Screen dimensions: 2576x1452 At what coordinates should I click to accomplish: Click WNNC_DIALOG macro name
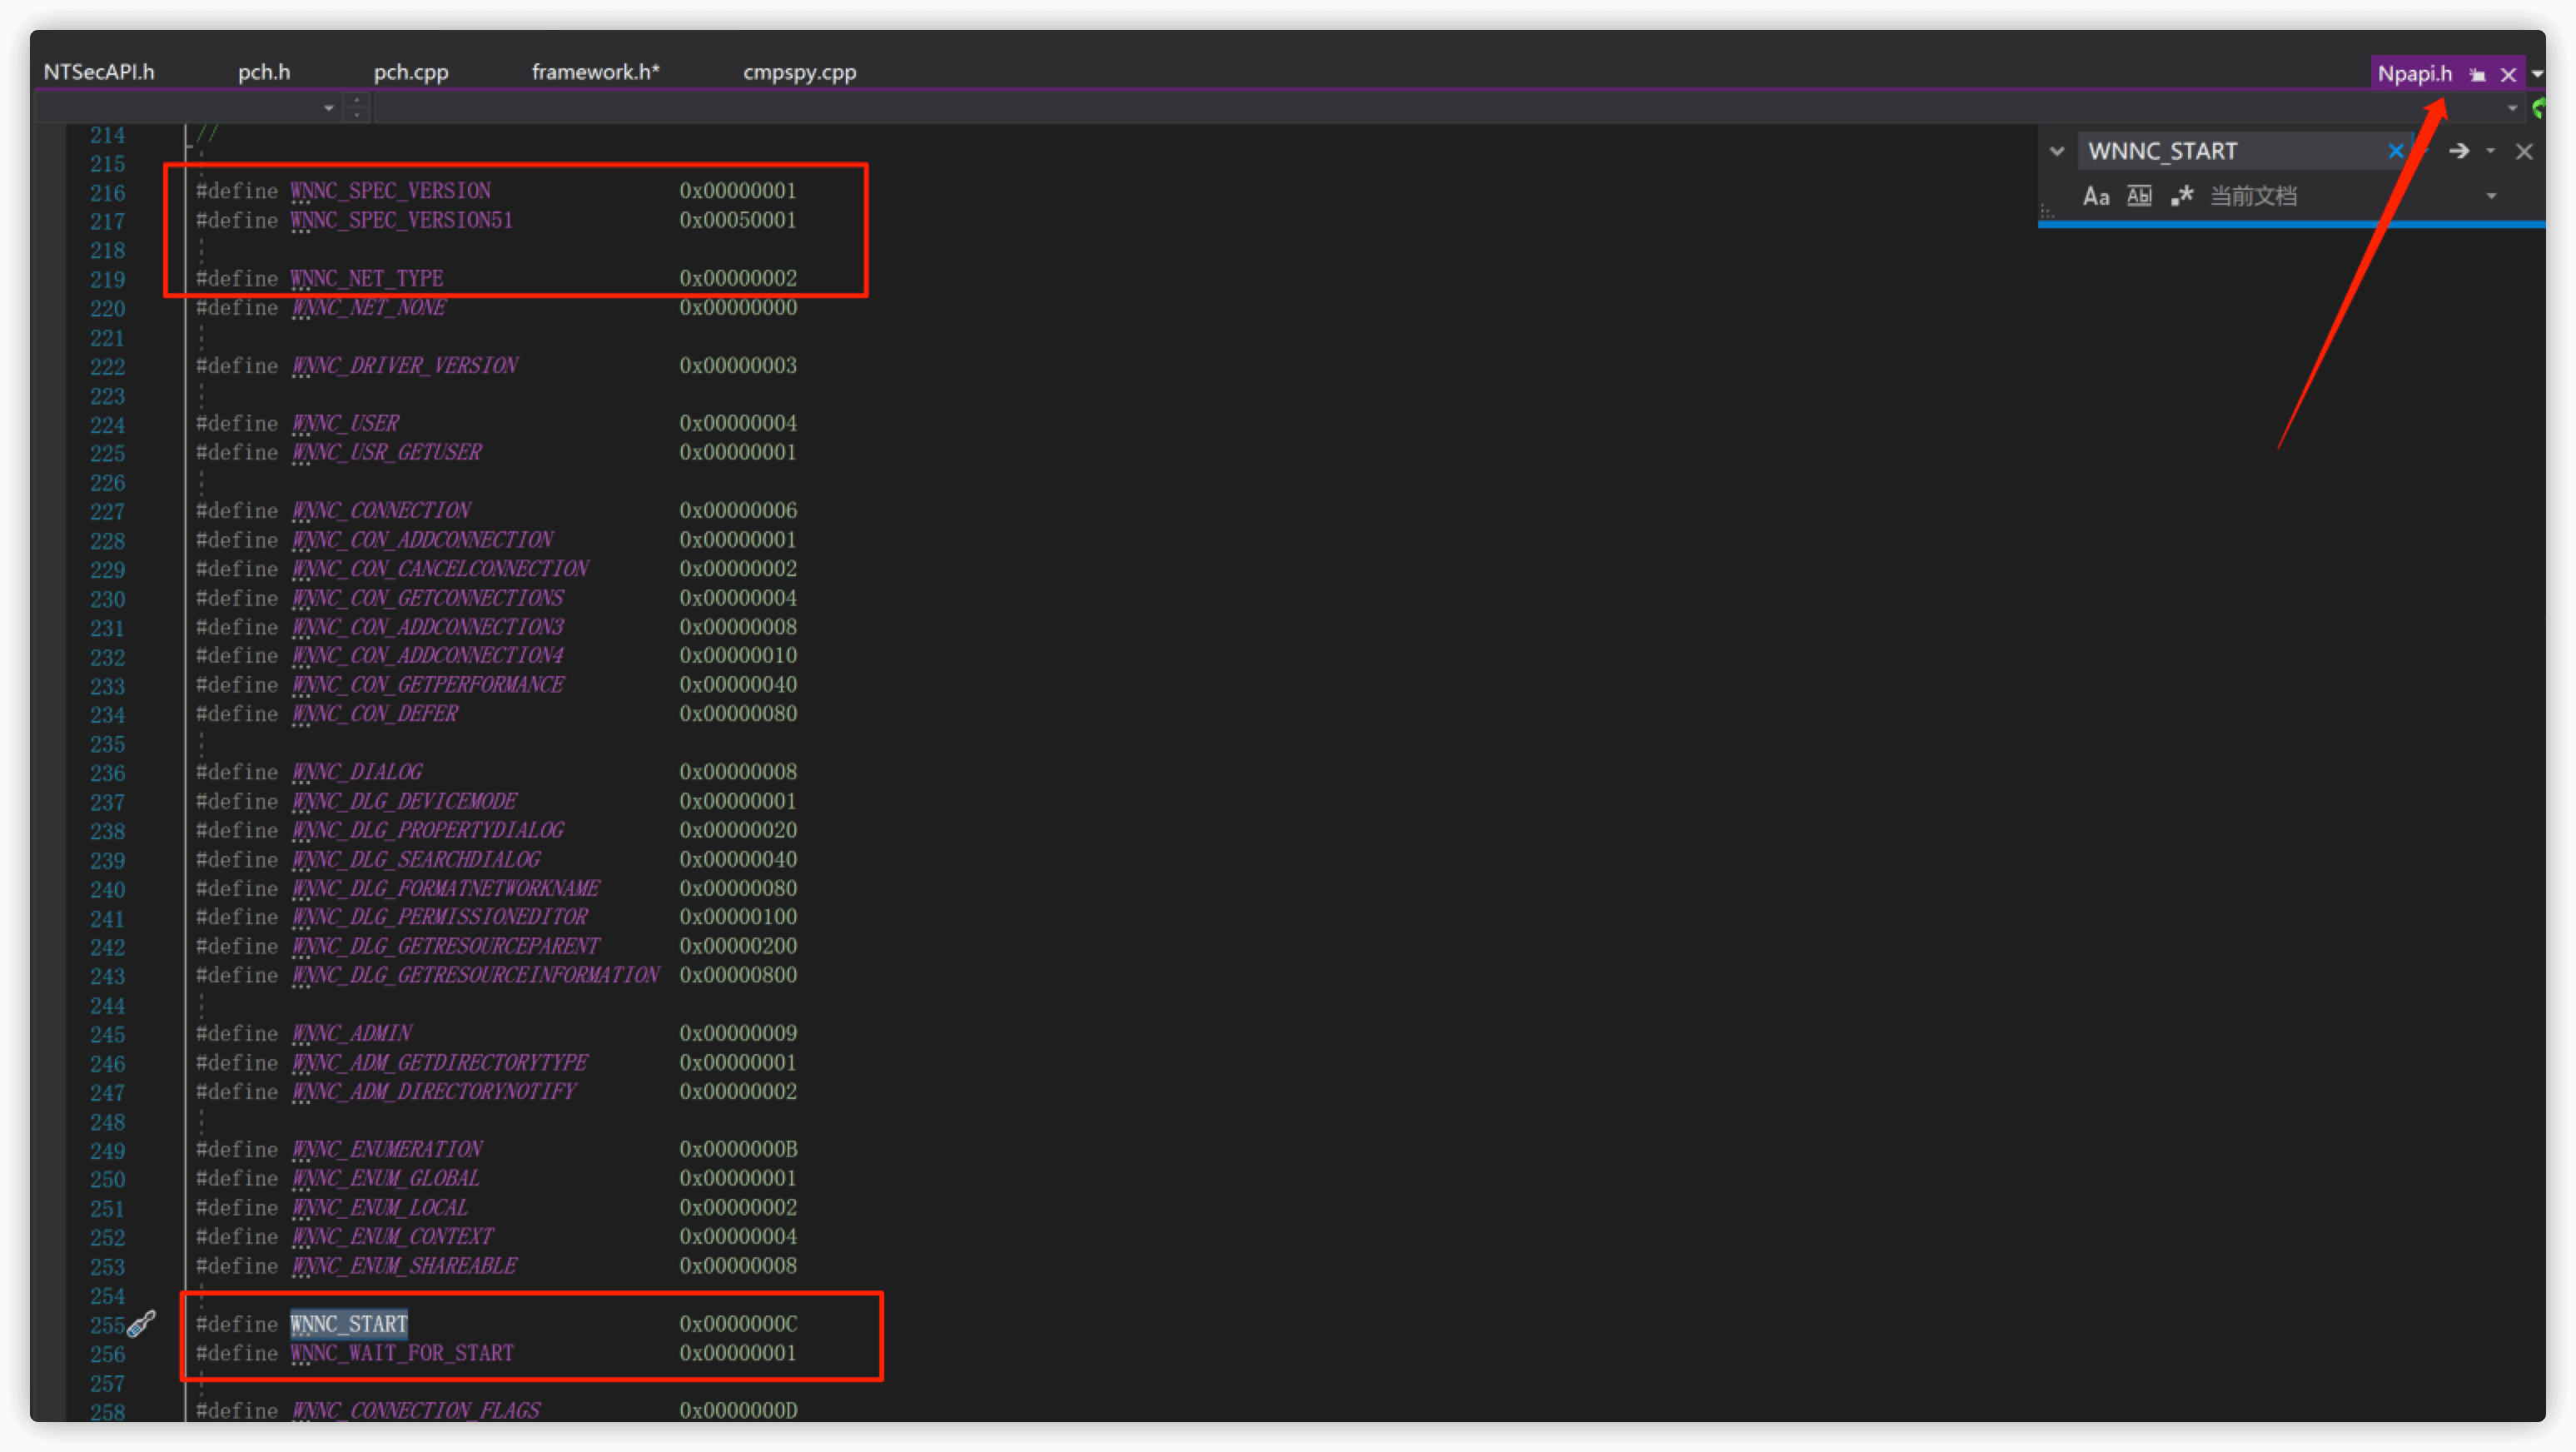(357, 772)
